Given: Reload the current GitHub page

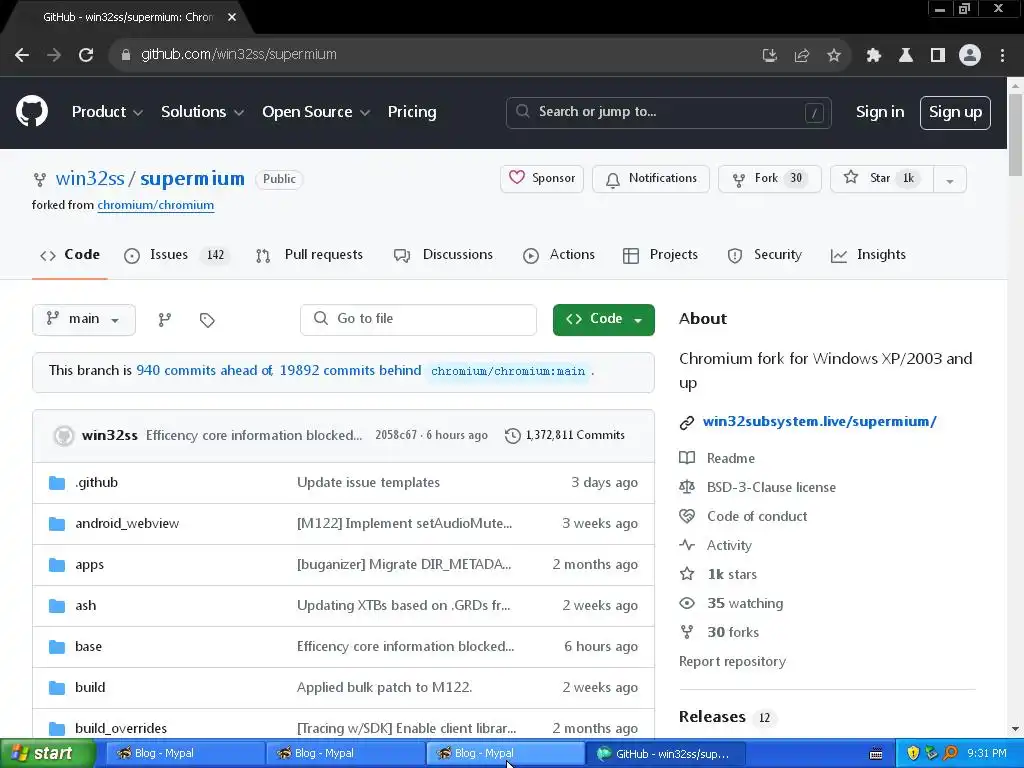Looking at the screenshot, I should pyautogui.click(x=86, y=55).
